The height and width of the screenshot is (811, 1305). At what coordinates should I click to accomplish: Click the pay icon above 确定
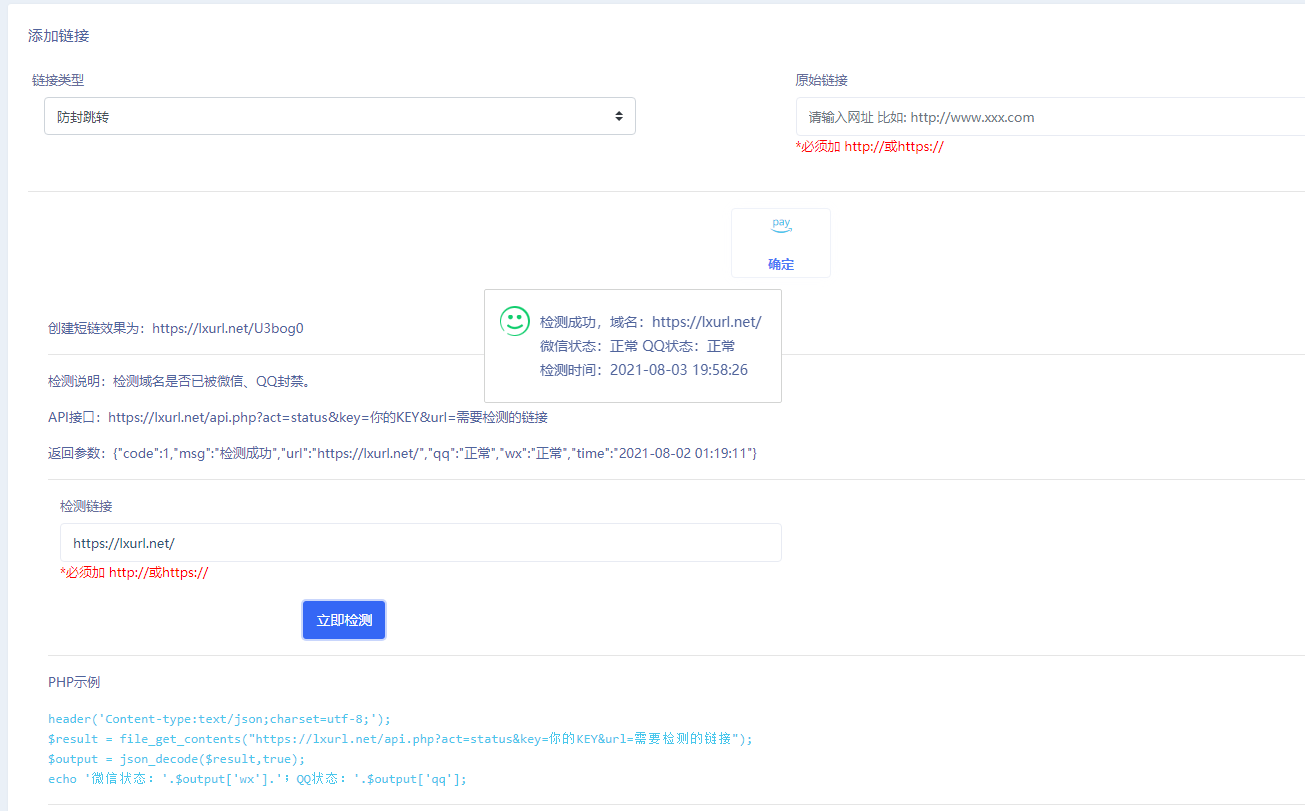[x=781, y=226]
